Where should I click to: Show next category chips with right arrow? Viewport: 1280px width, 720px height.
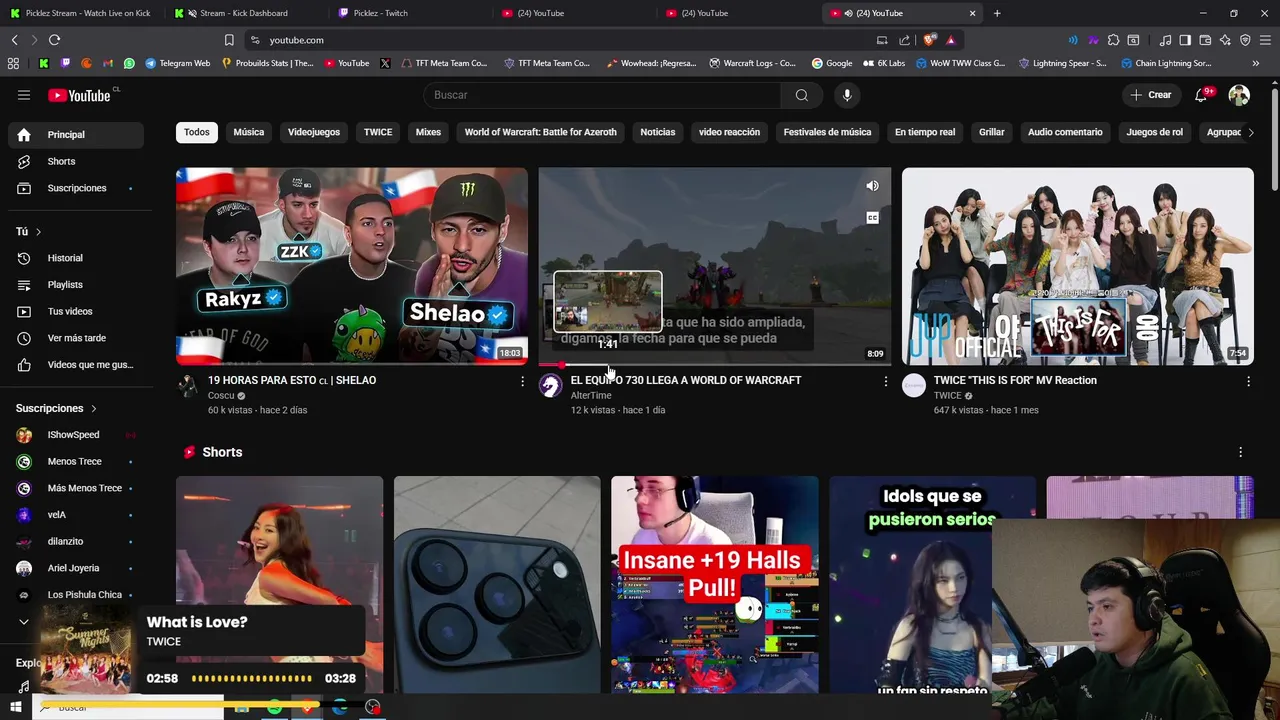pos(1249,132)
